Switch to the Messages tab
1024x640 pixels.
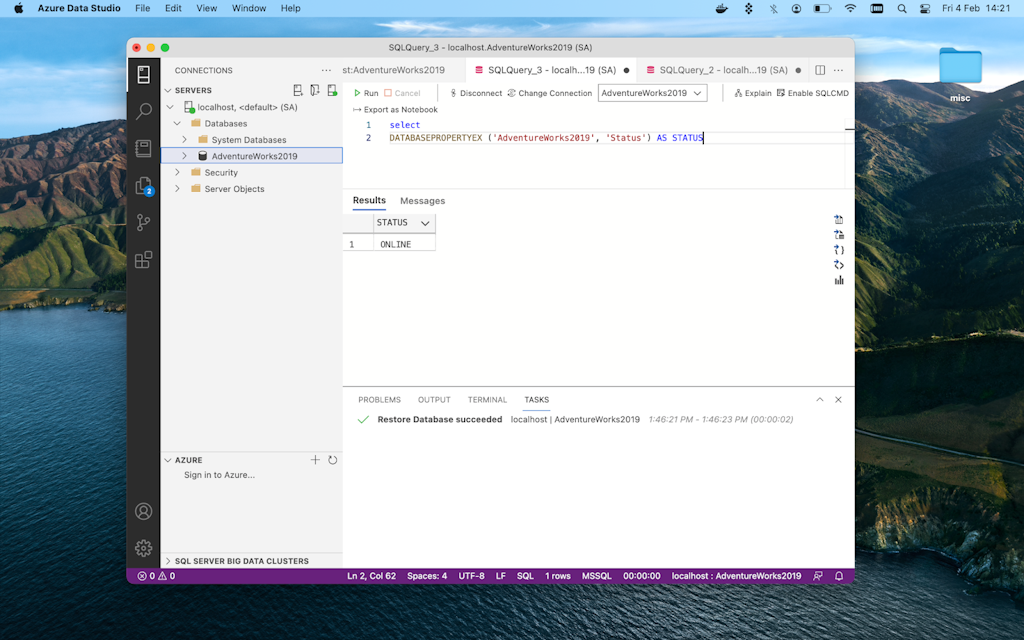[x=422, y=201]
